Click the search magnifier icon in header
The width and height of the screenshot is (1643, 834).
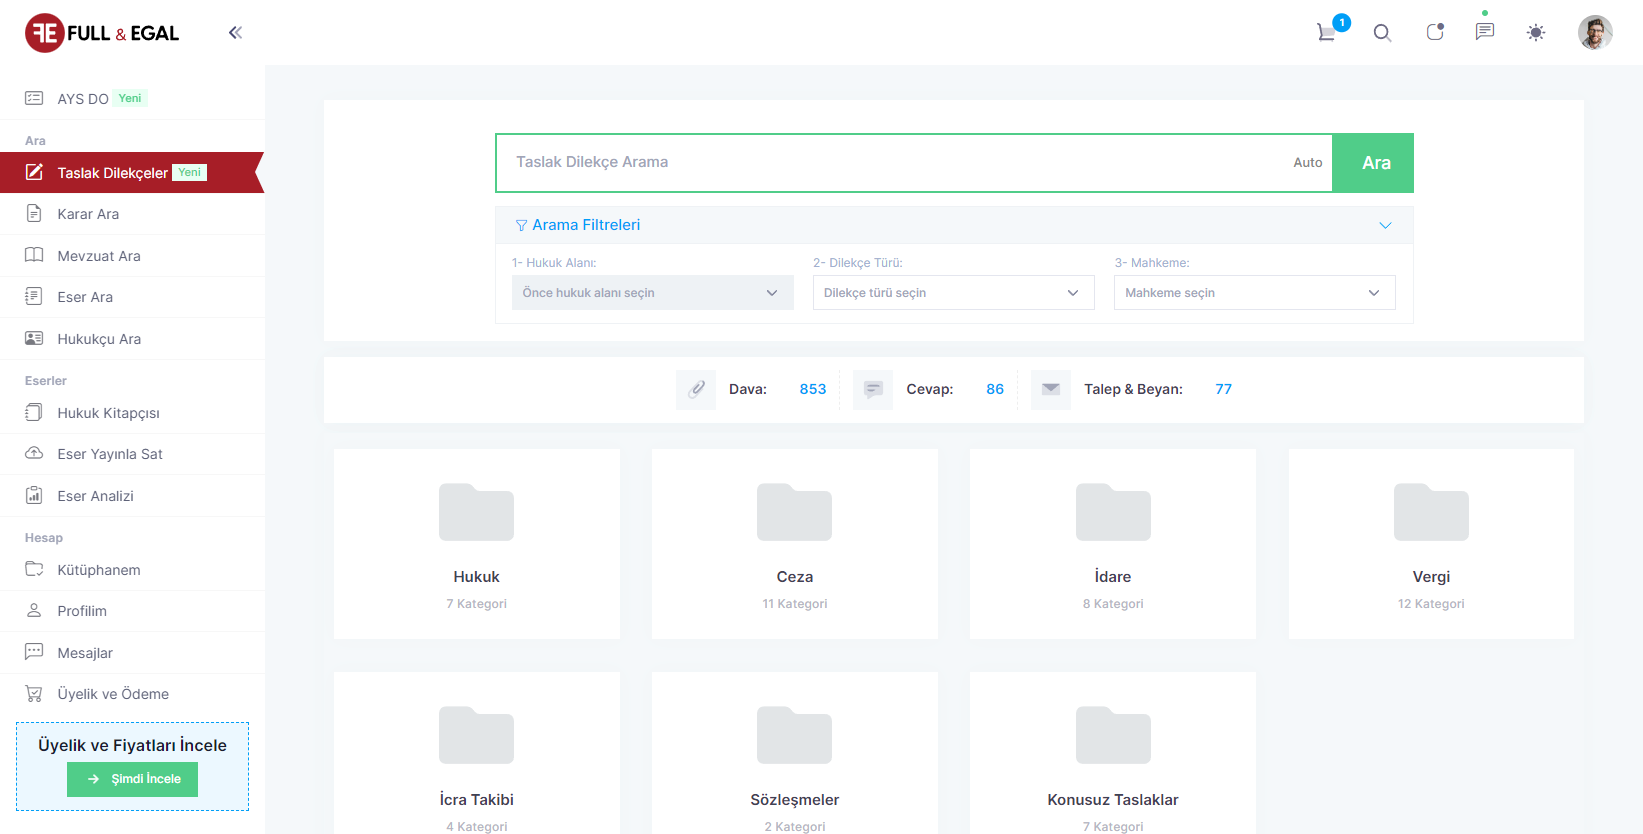1382,33
